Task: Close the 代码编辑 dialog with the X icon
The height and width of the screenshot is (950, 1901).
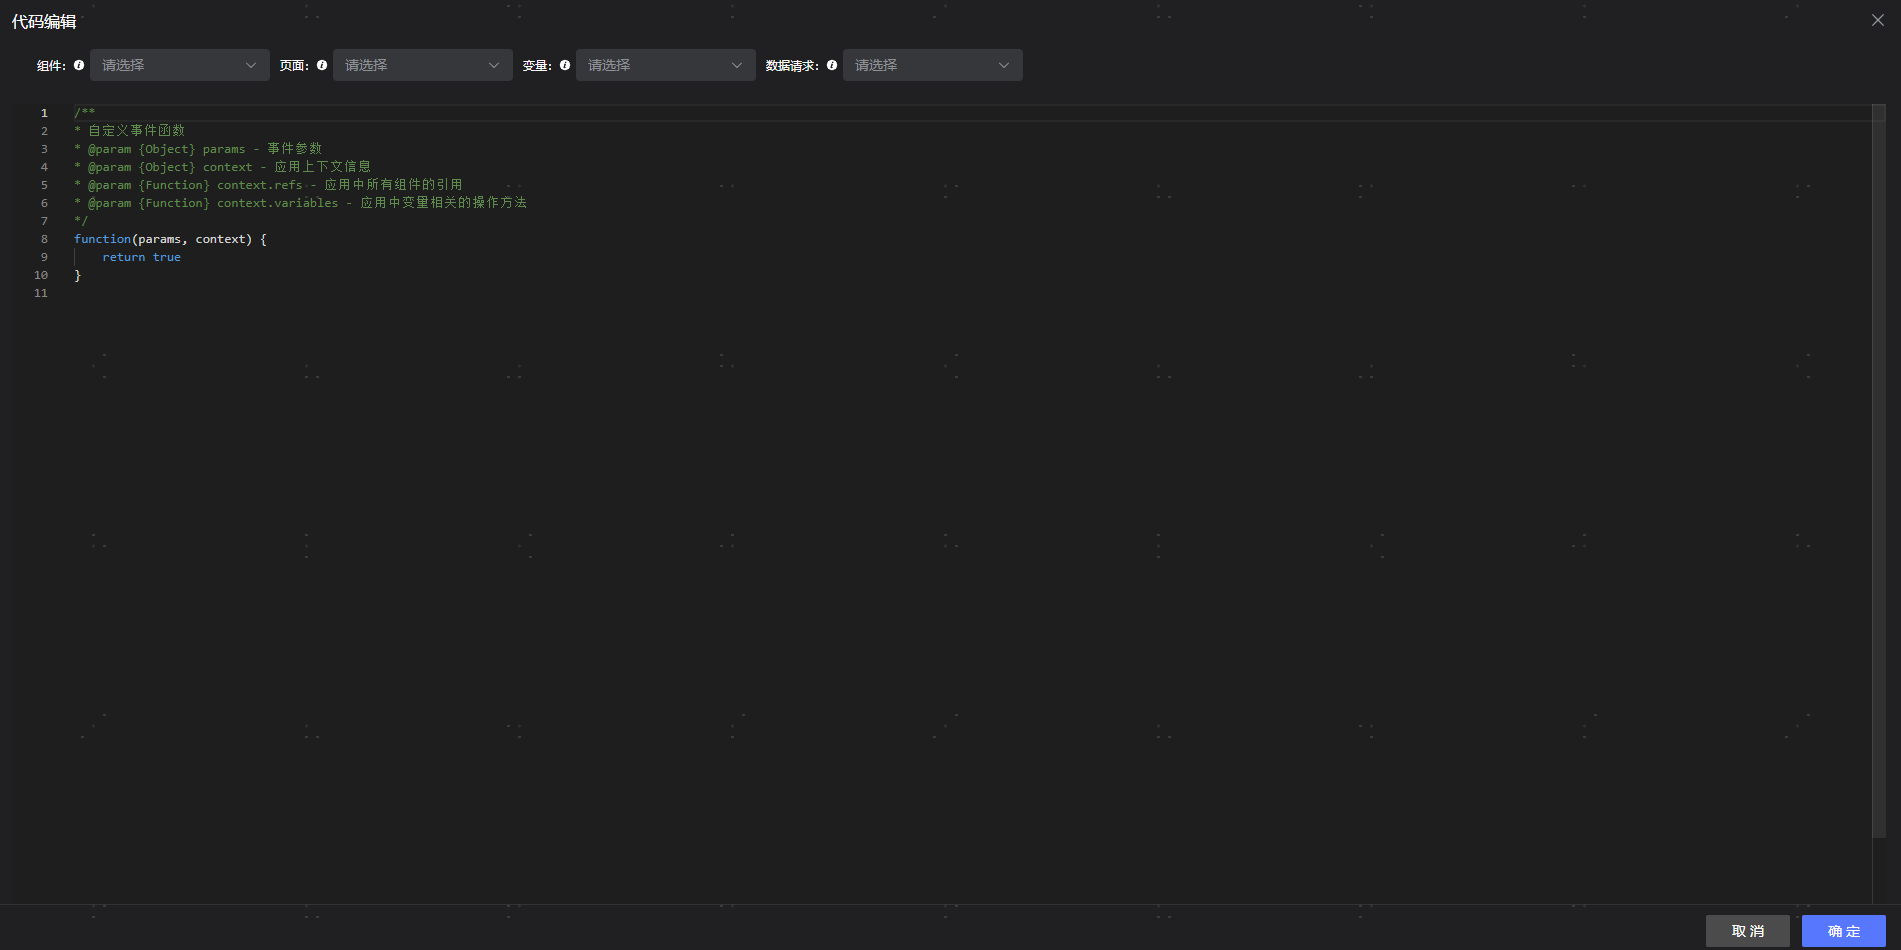Action: 1878,20
